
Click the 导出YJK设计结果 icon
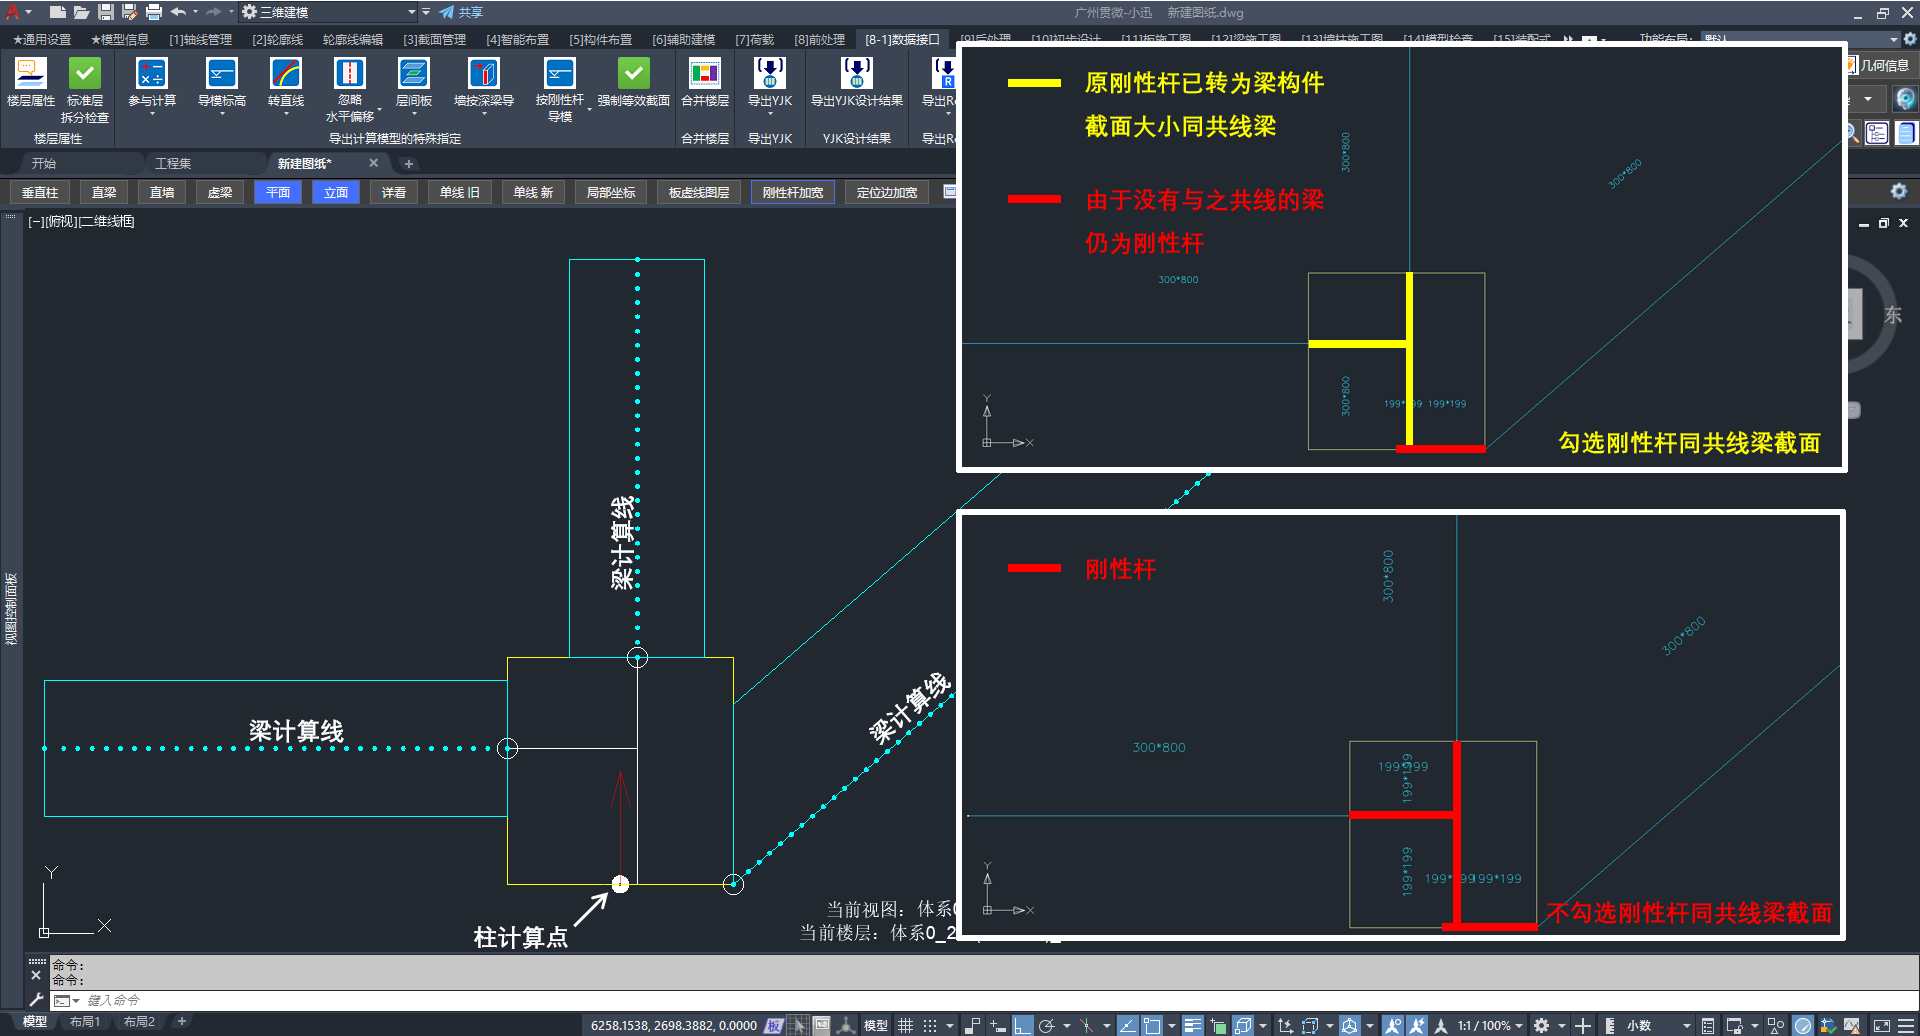click(856, 75)
